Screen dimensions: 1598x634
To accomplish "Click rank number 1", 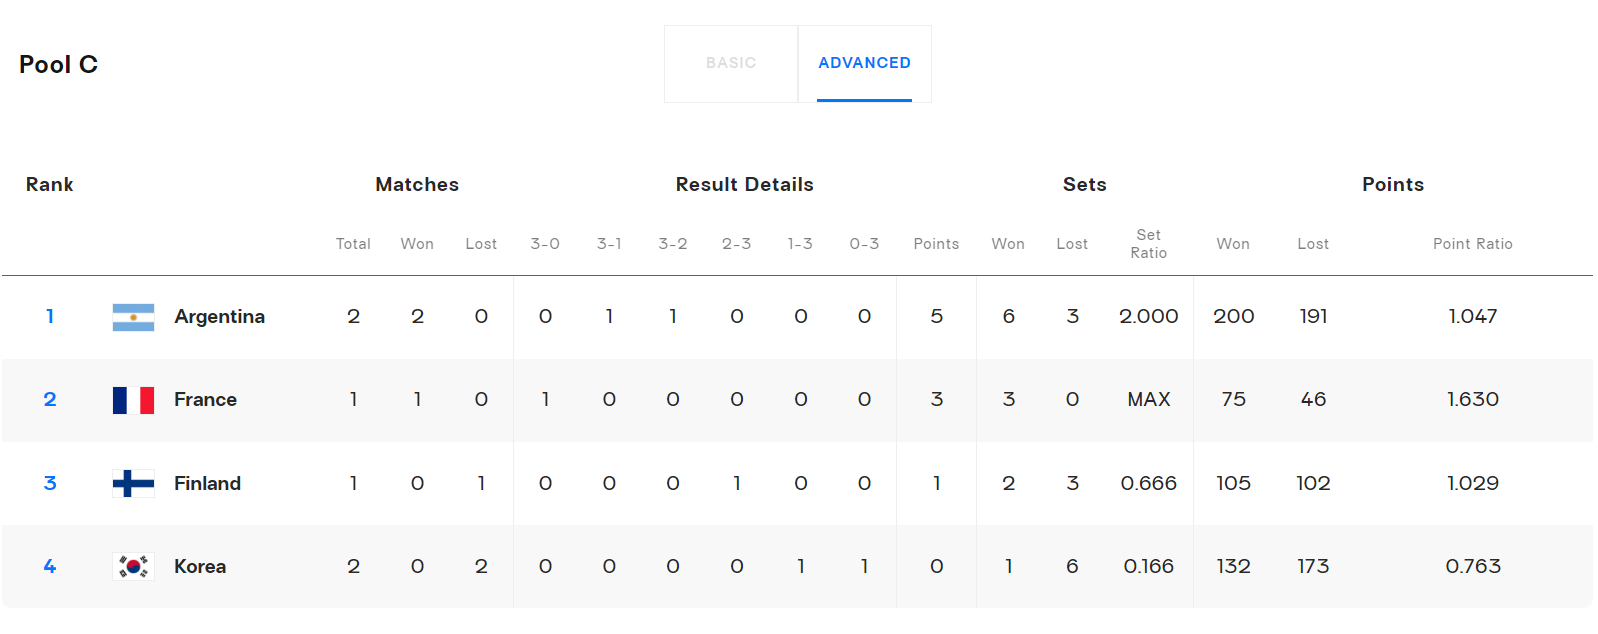I will [x=50, y=317].
